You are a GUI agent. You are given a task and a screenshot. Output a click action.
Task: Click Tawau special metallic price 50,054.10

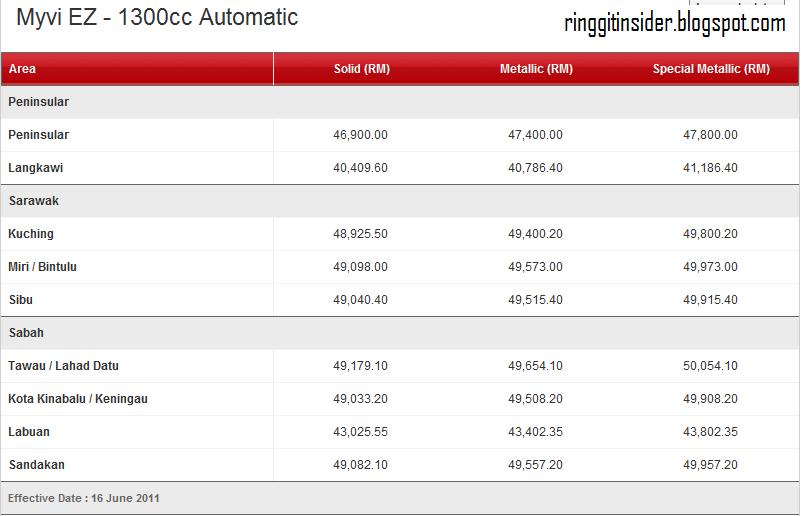tap(710, 366)
